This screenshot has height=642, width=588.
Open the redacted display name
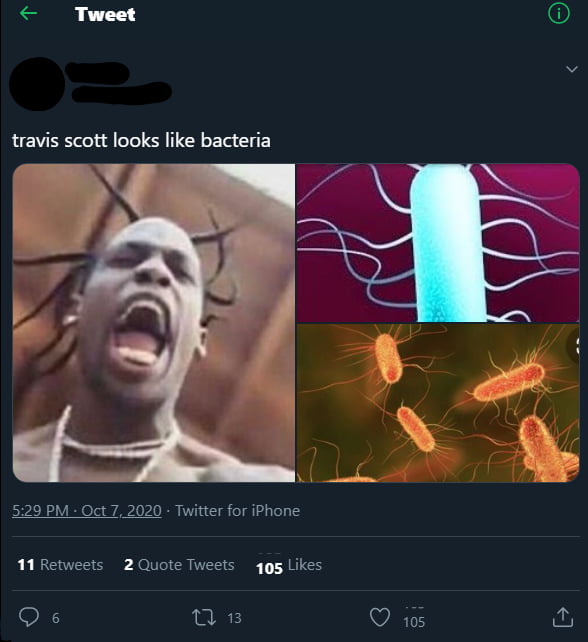[97, 72]
